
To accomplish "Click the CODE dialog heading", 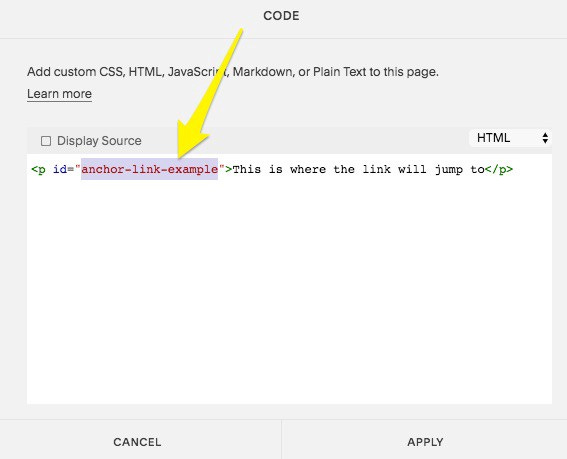I will tap(281, 16).
